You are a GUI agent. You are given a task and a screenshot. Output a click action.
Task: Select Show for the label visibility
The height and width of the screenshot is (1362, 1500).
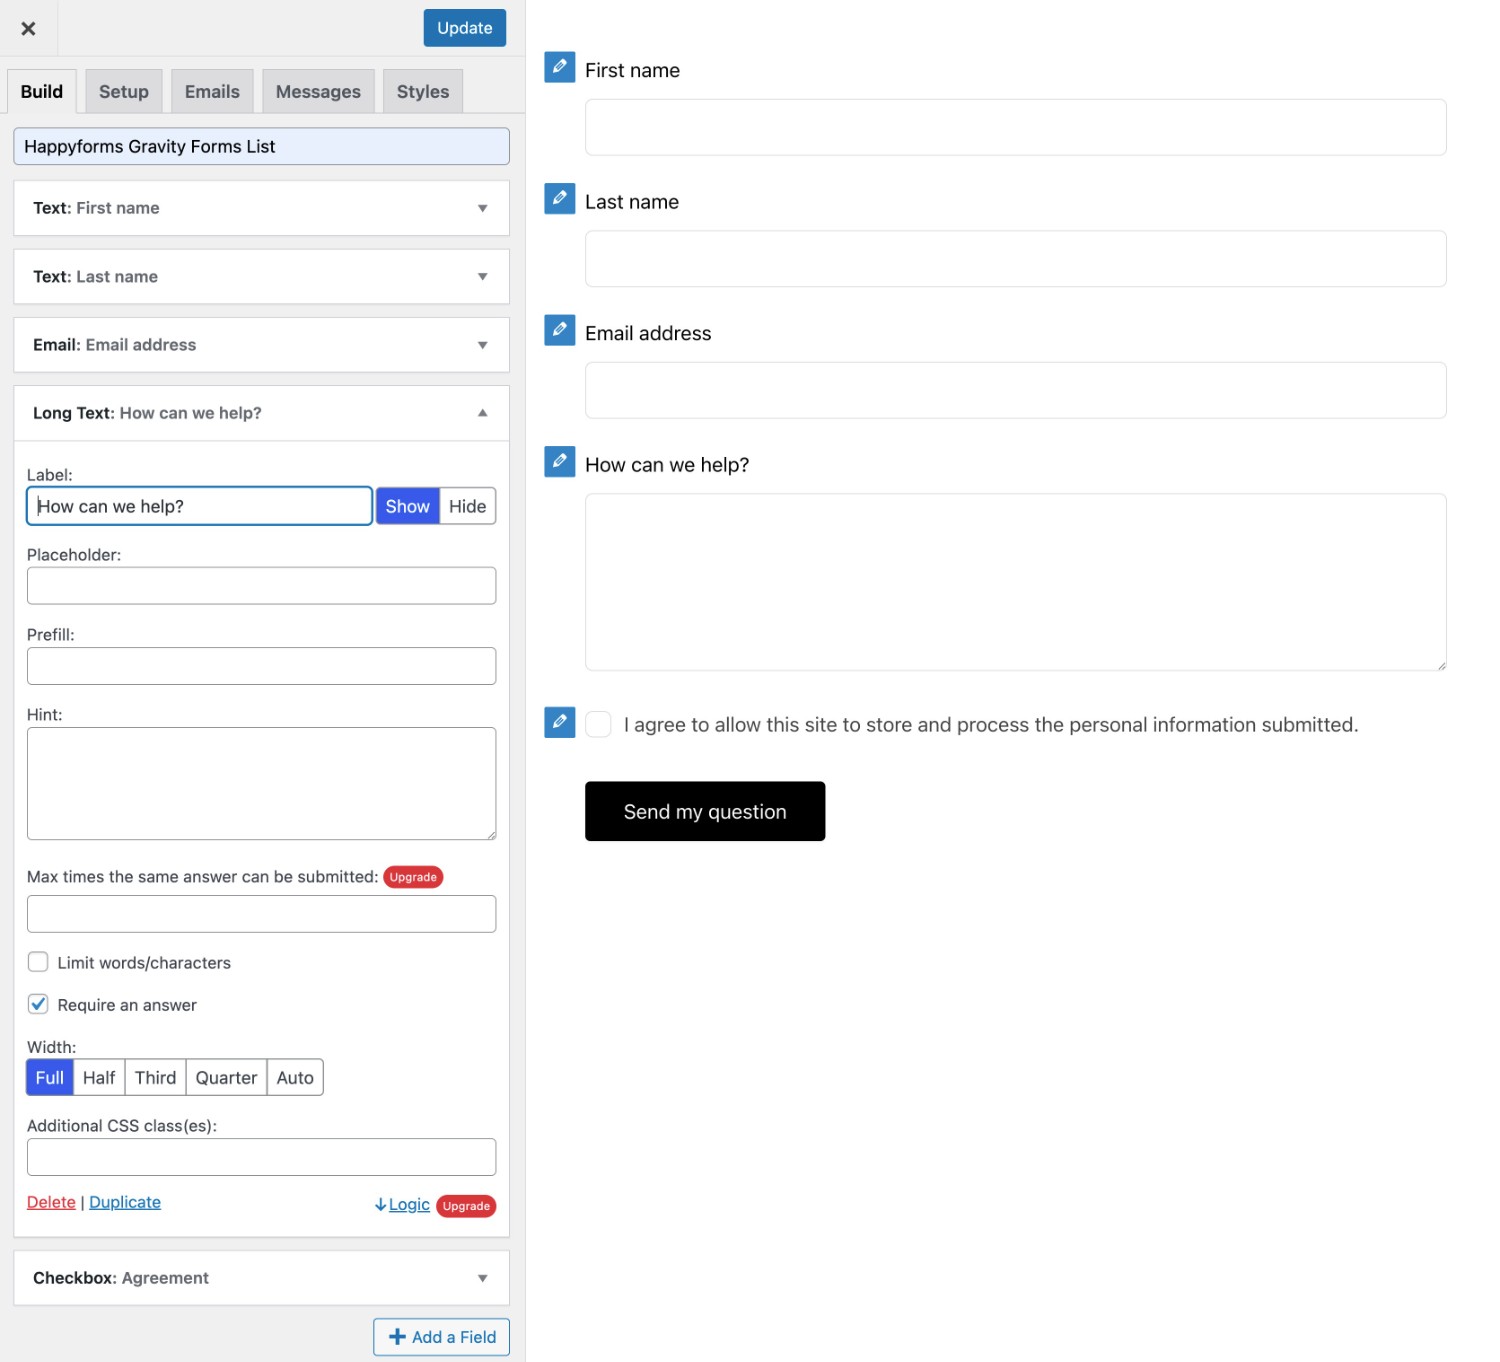pyautogui.click(x=408, y=506)
